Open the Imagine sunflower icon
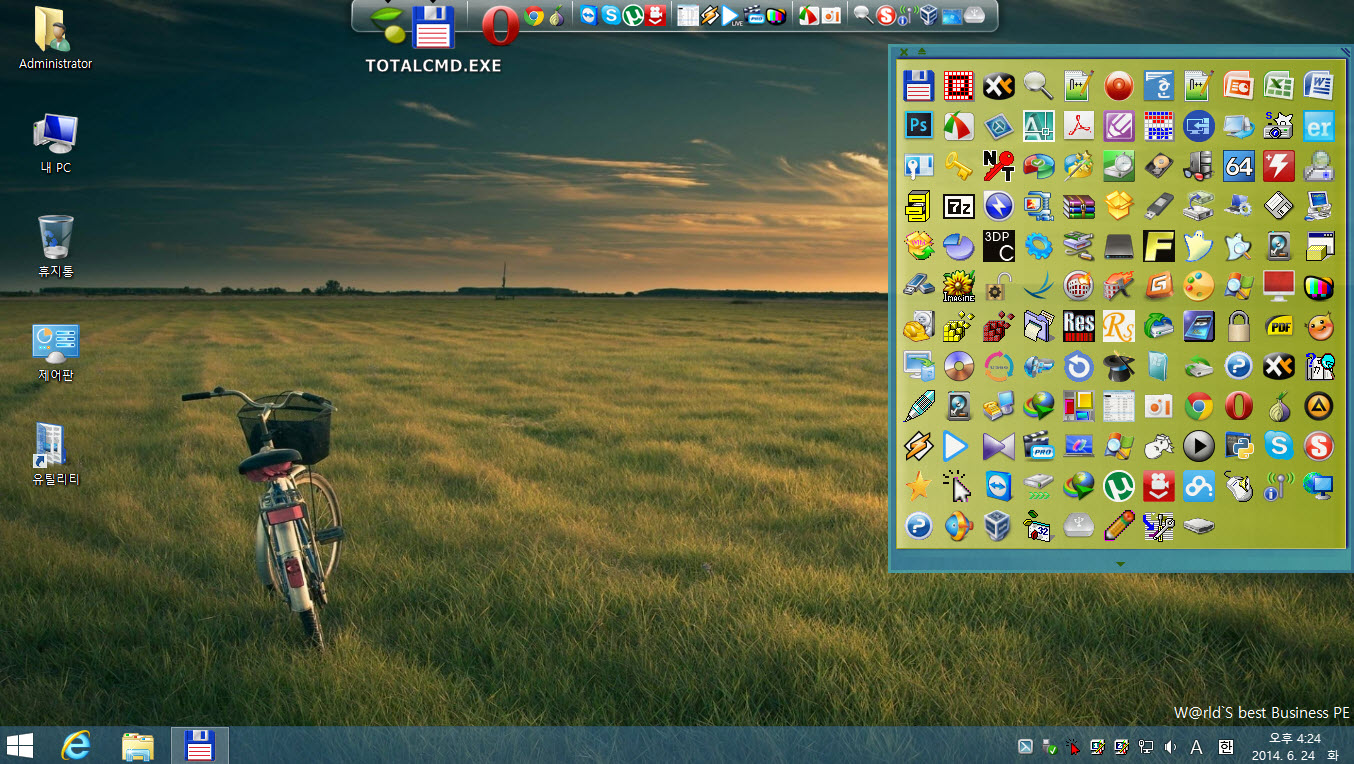 (x=958, y=286)
